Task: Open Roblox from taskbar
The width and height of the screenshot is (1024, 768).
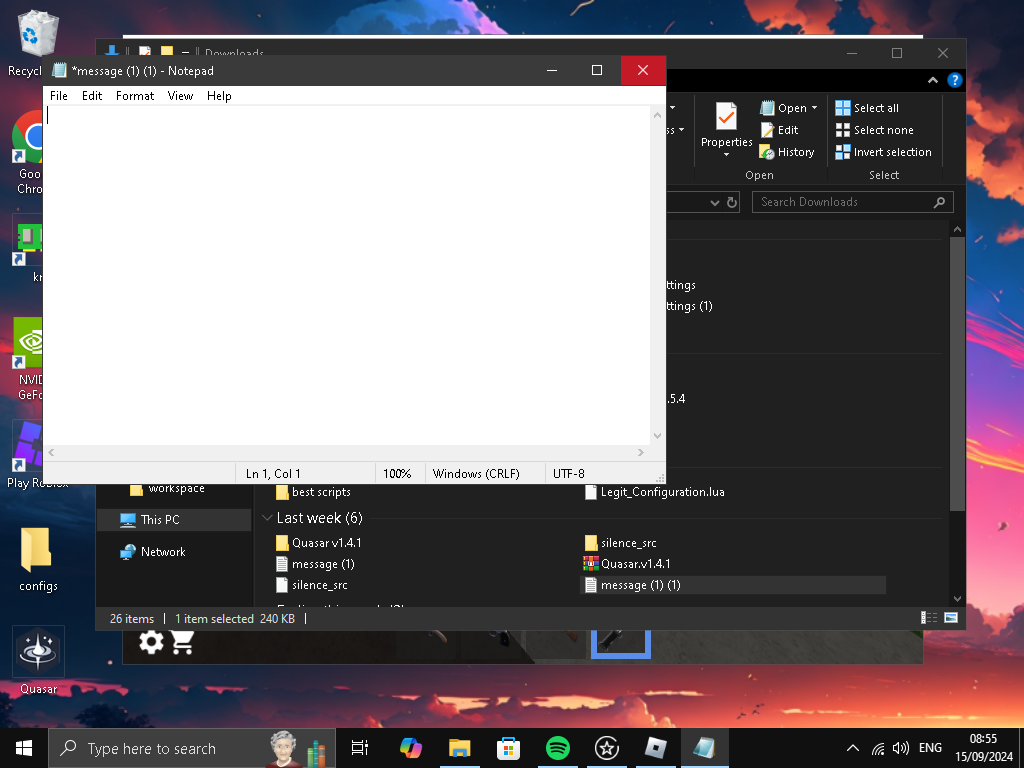Action: 656,748
